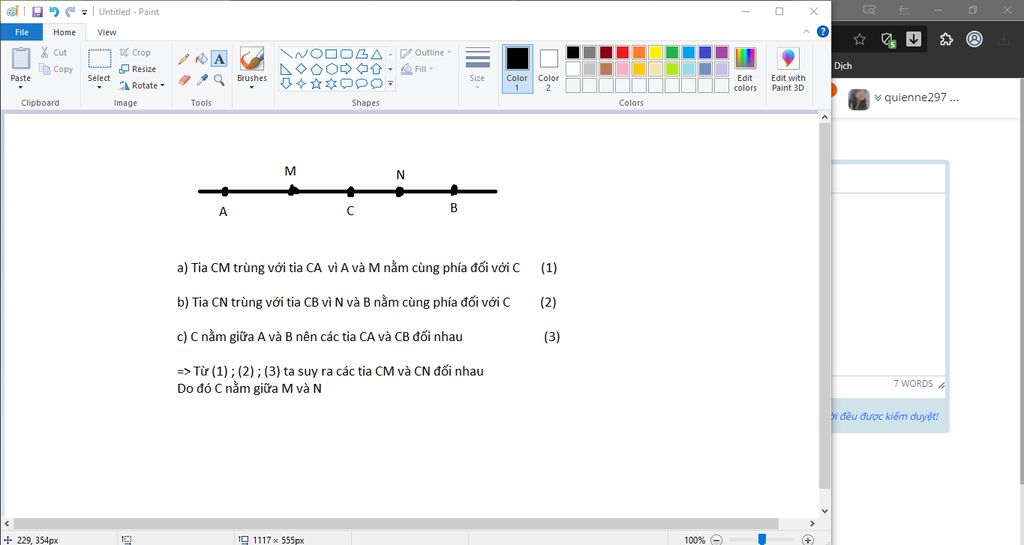Pick the Line shape
Screen dimensions: 1024x545
click(x=286, y=54)
